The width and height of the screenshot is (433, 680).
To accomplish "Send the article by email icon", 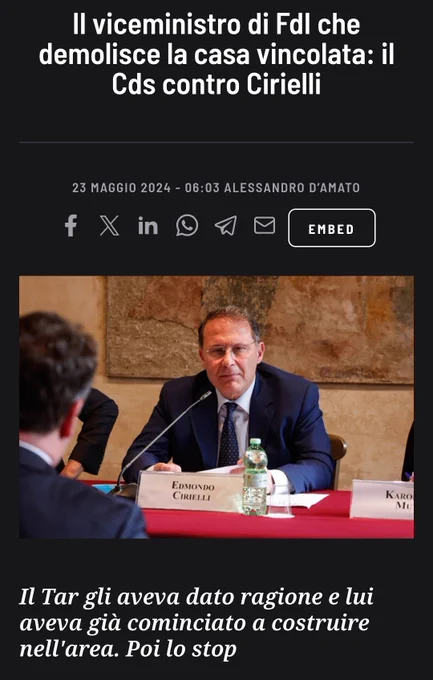I will coord(264,226).
